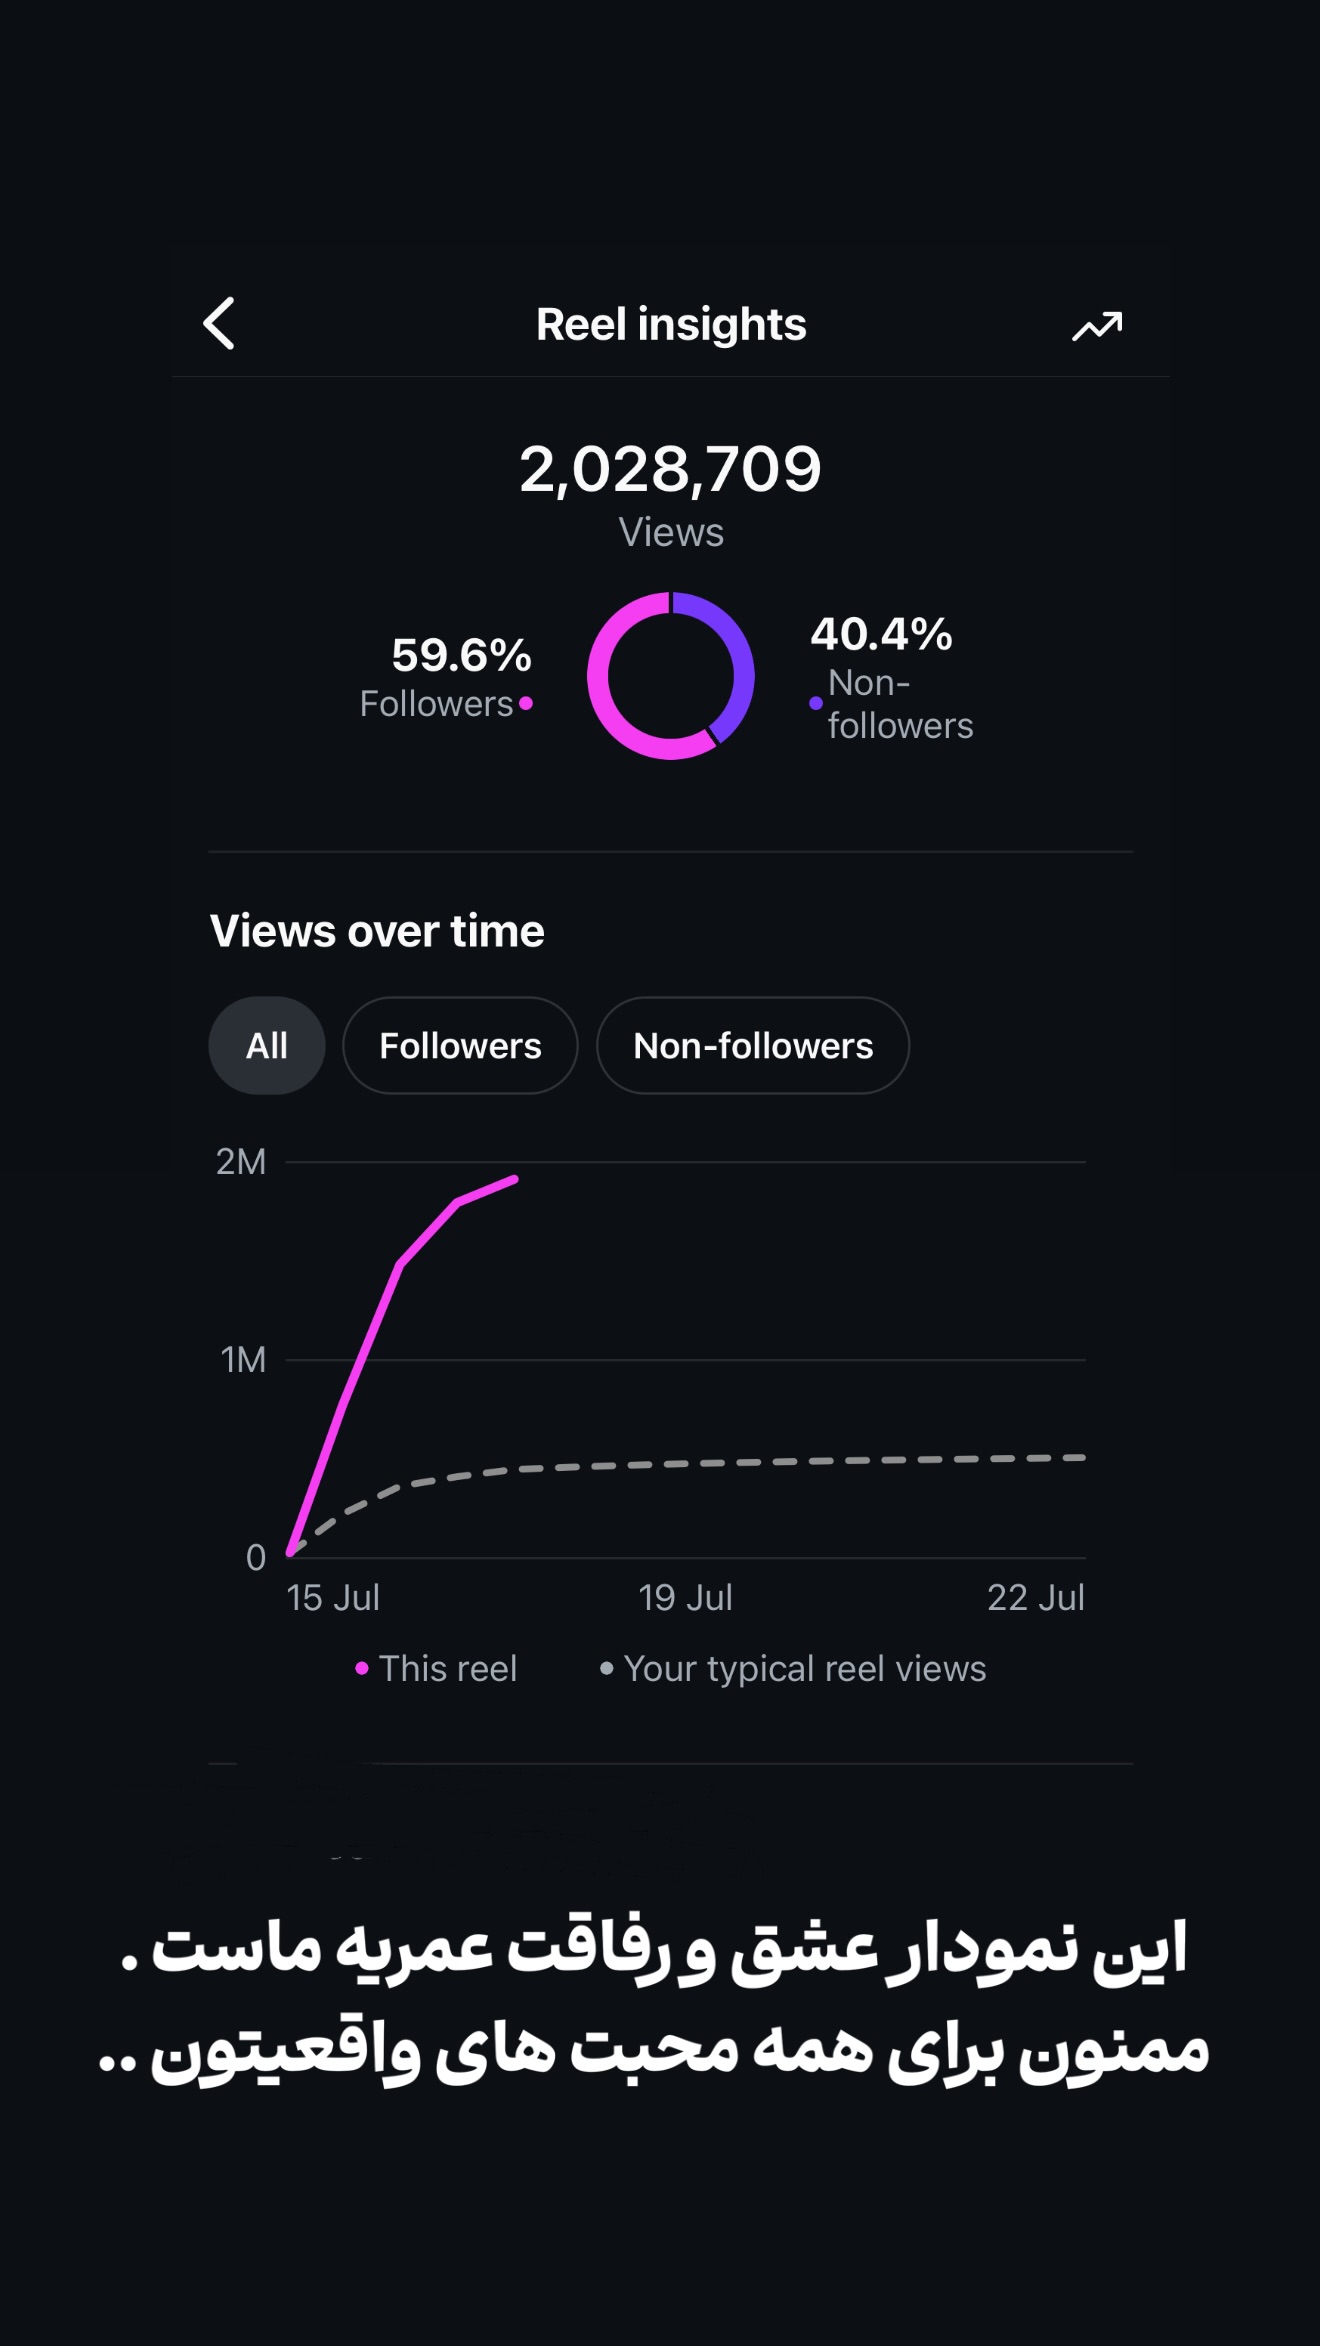Tap the pink and purple donut chart

(x=670, y=676)
